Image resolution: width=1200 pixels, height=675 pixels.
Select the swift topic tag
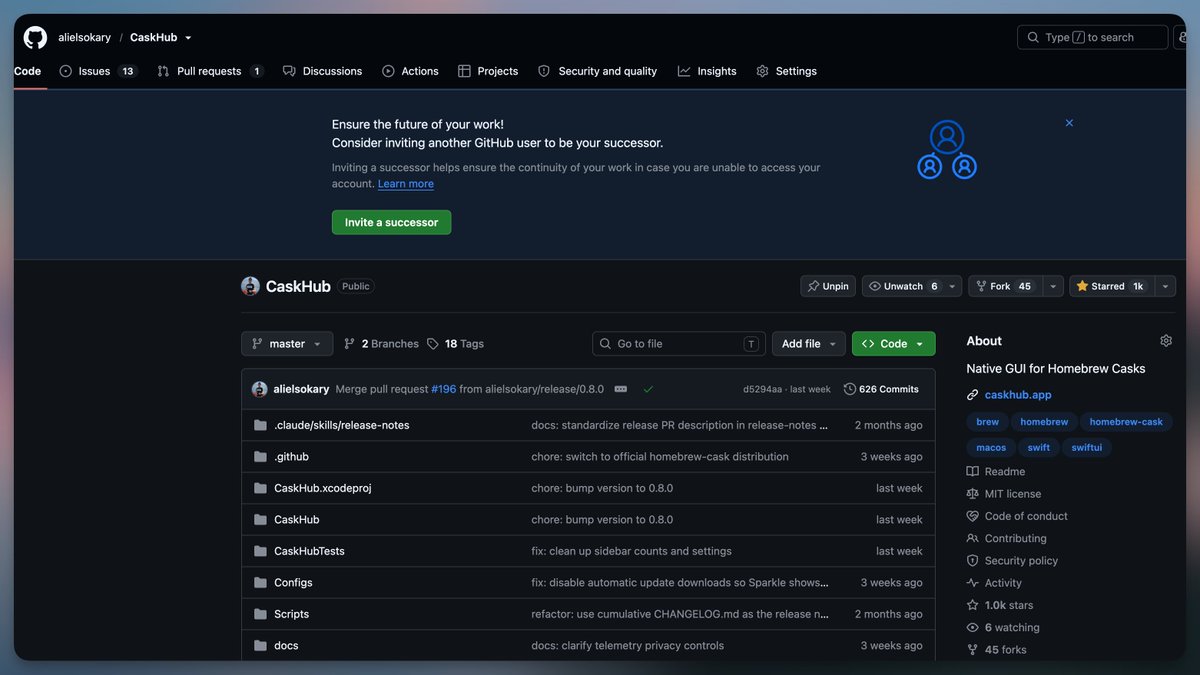click(x=1039, y=448)
